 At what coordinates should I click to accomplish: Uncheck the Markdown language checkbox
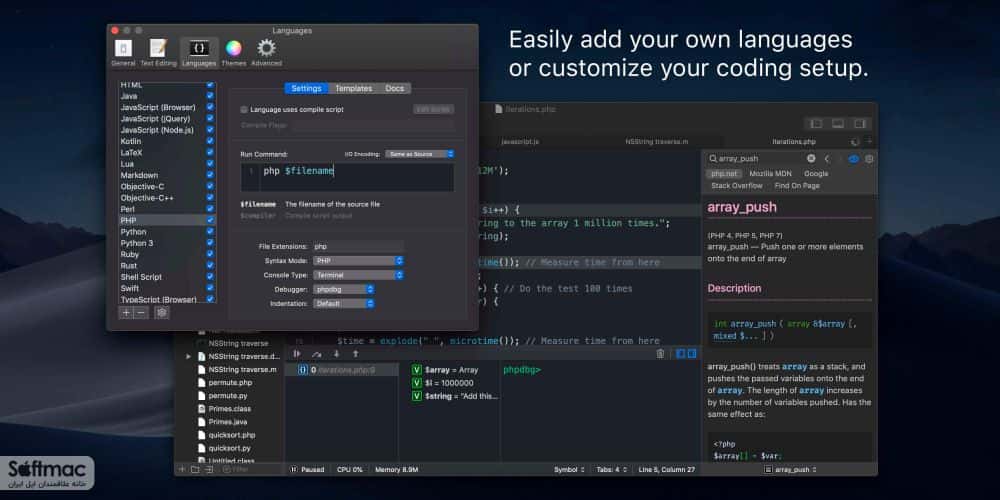pyautogui.click(x=210, y=175)
